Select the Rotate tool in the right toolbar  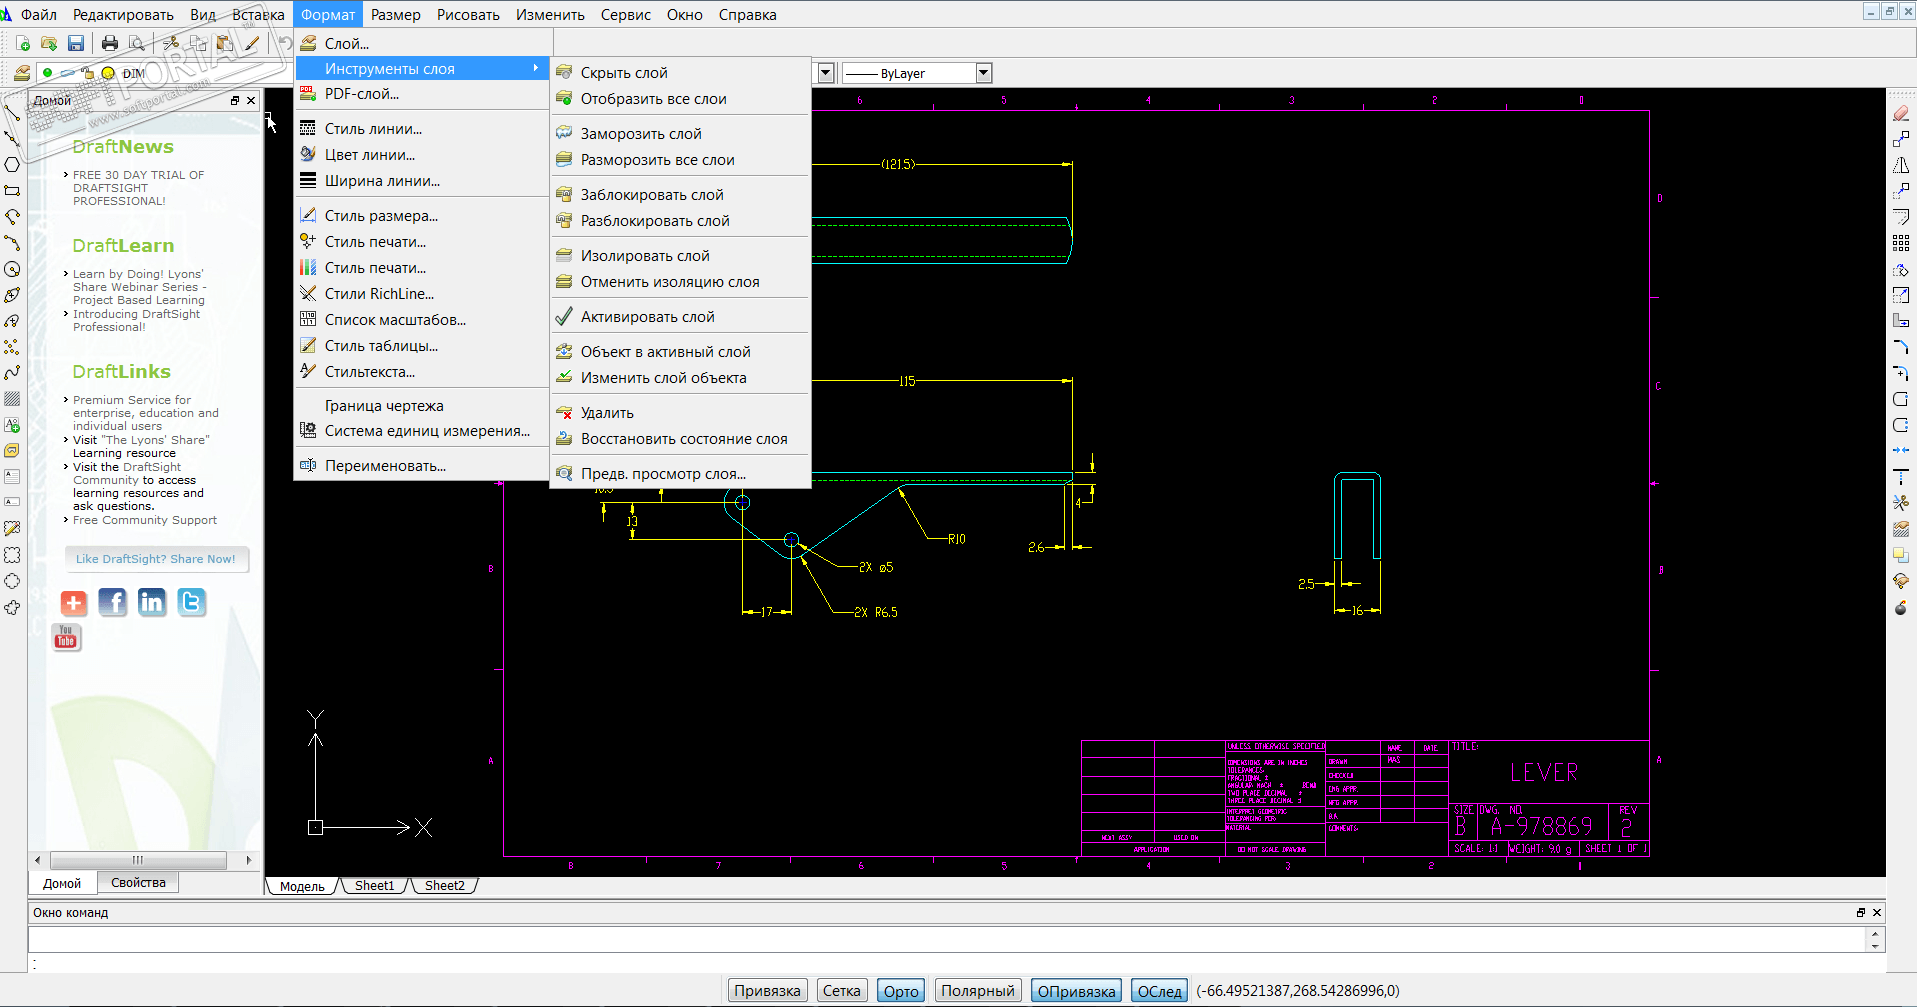coord(1901,270)
